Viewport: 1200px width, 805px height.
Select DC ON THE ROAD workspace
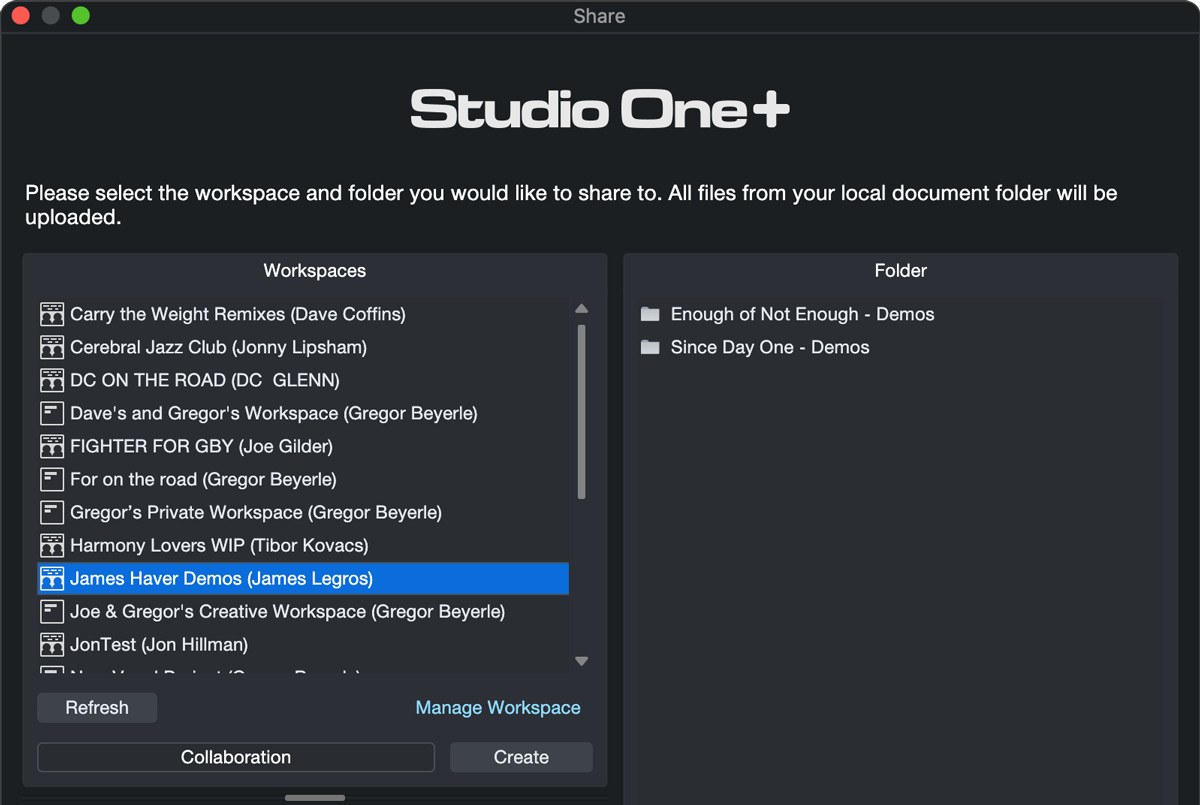point(204,380)
